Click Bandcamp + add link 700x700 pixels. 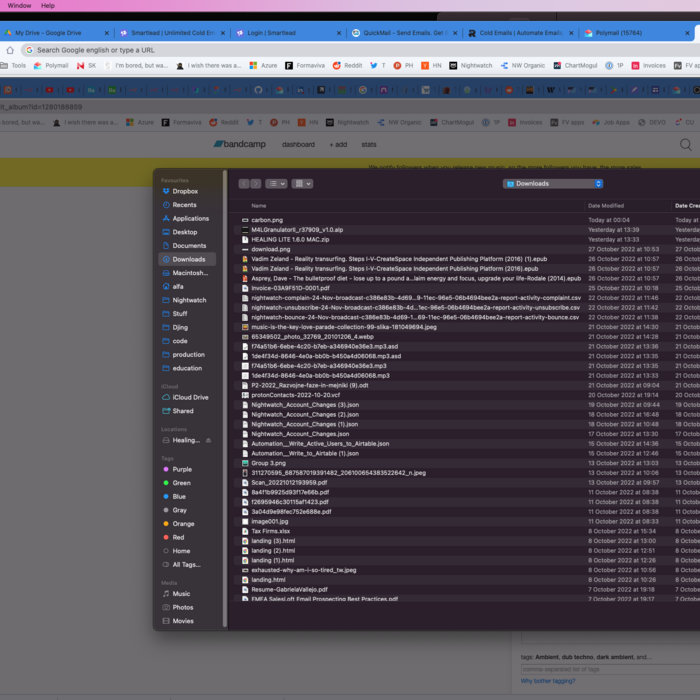pyautogui.click(x=338, y=145)
